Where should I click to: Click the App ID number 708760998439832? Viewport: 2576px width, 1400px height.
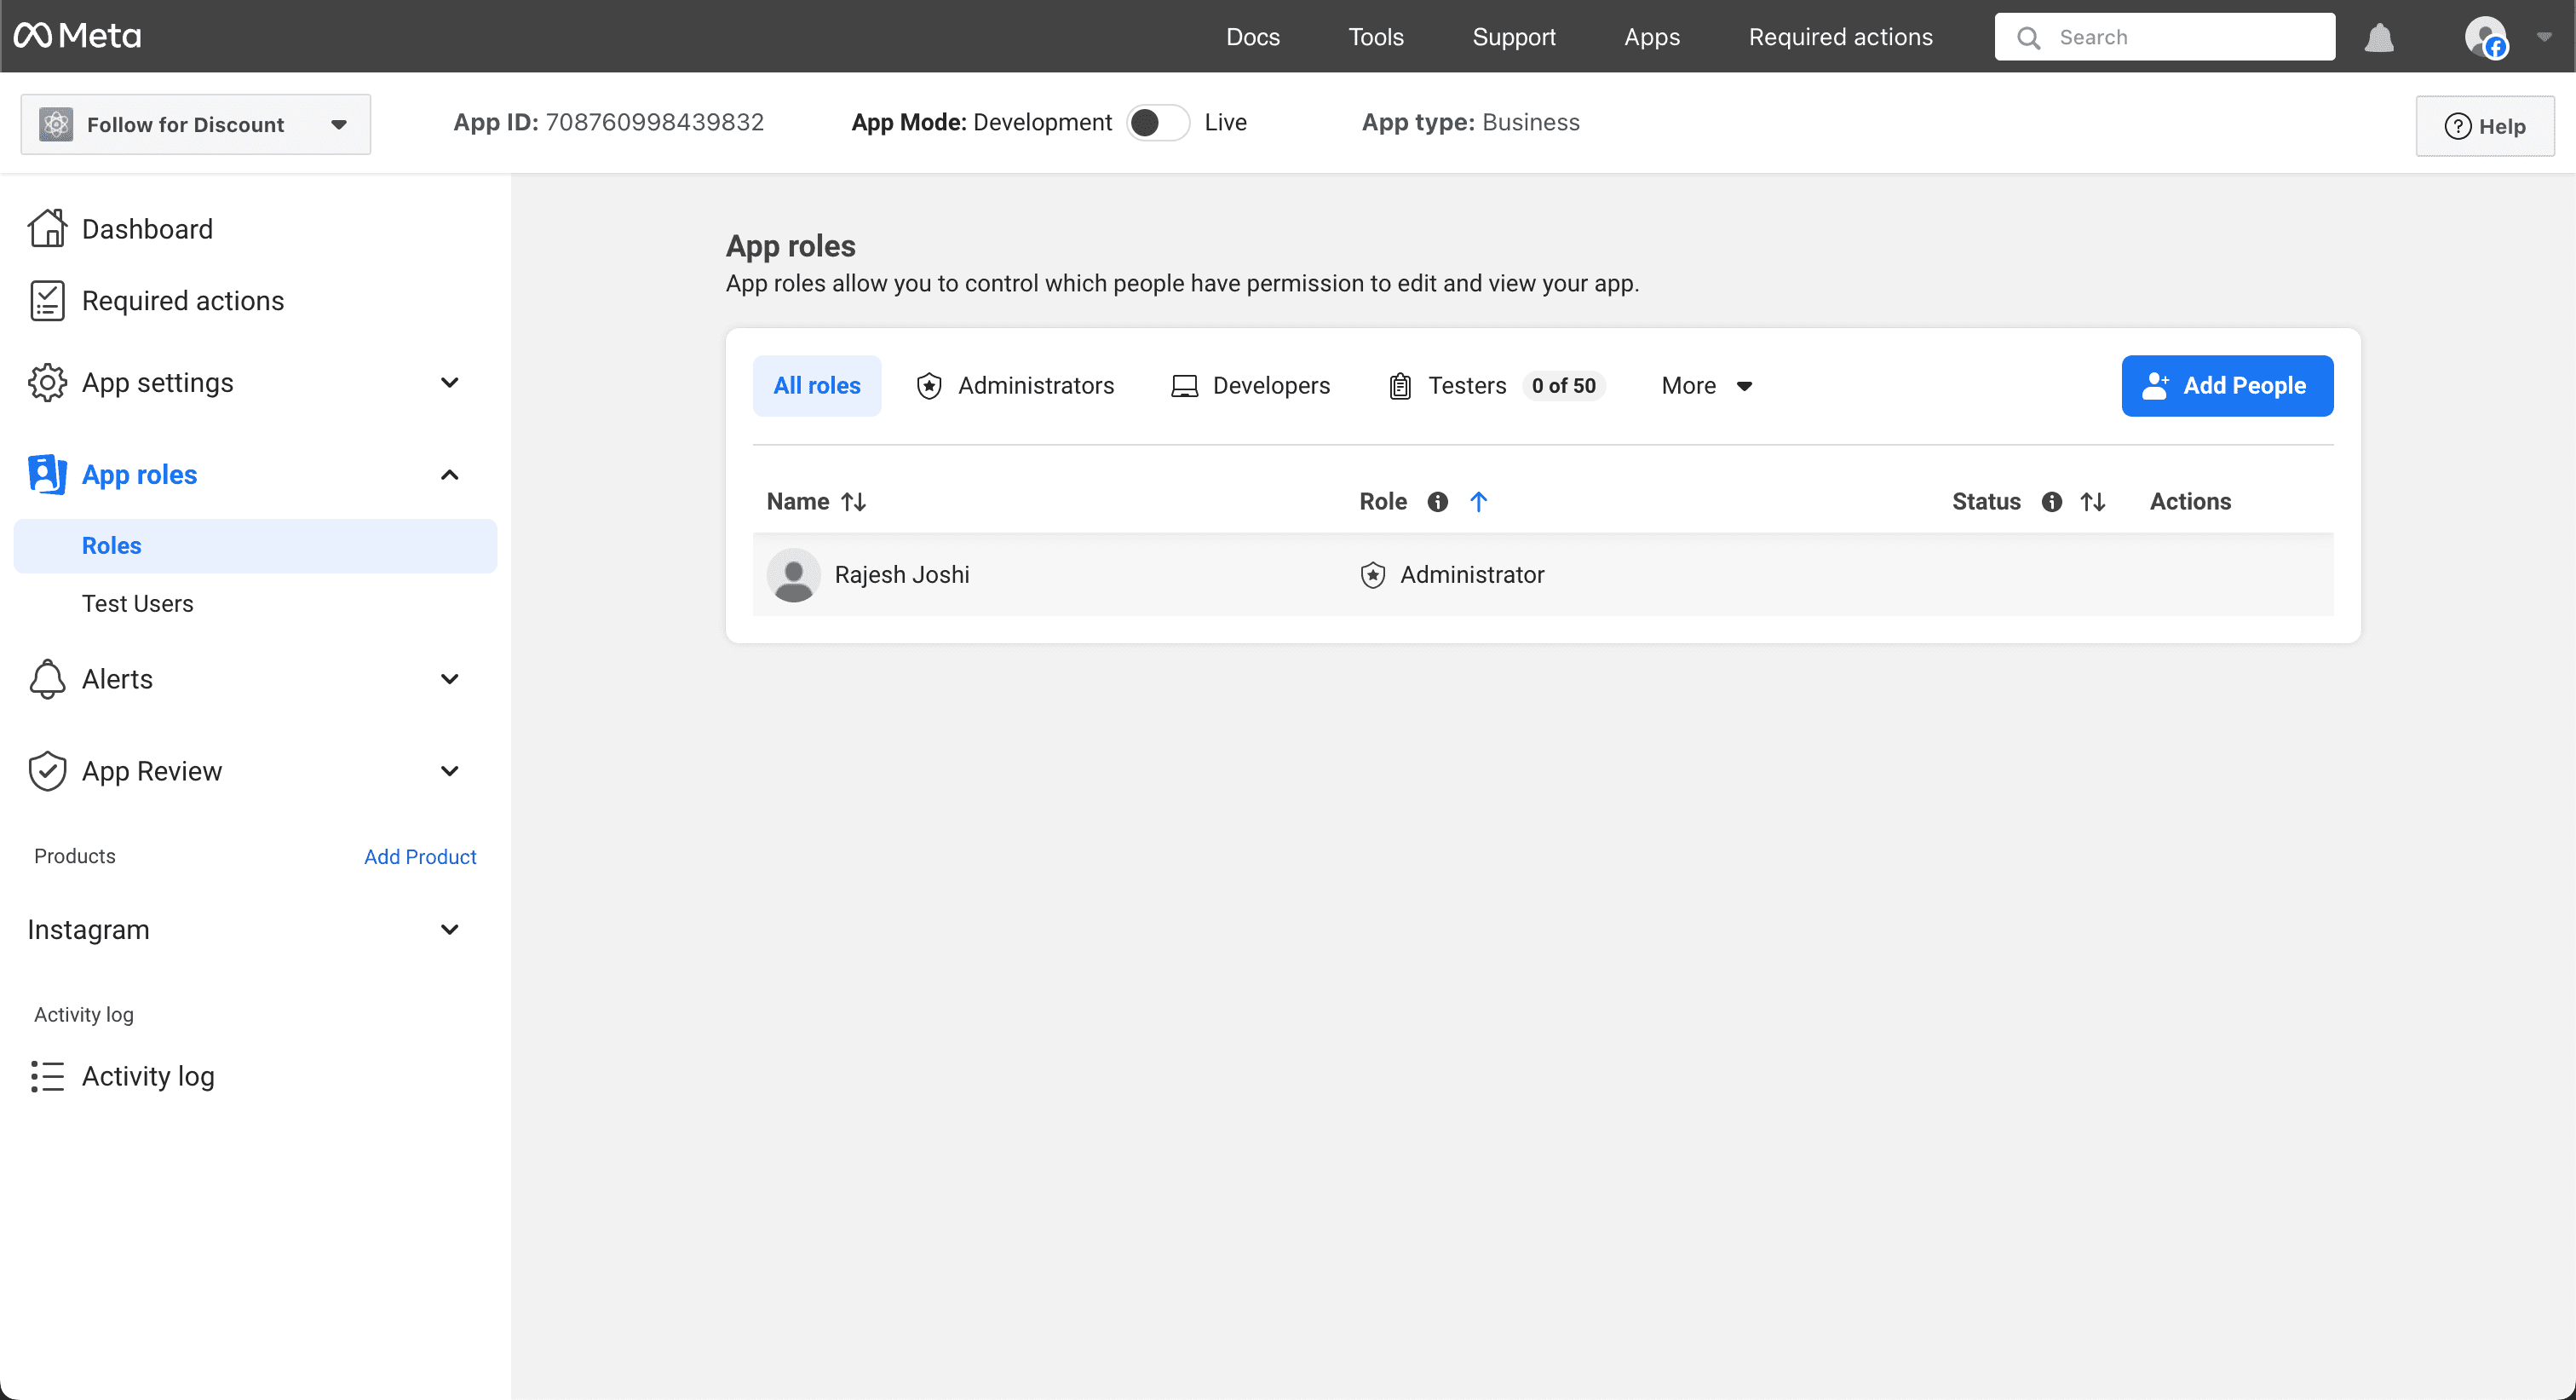tap(654, 122)
